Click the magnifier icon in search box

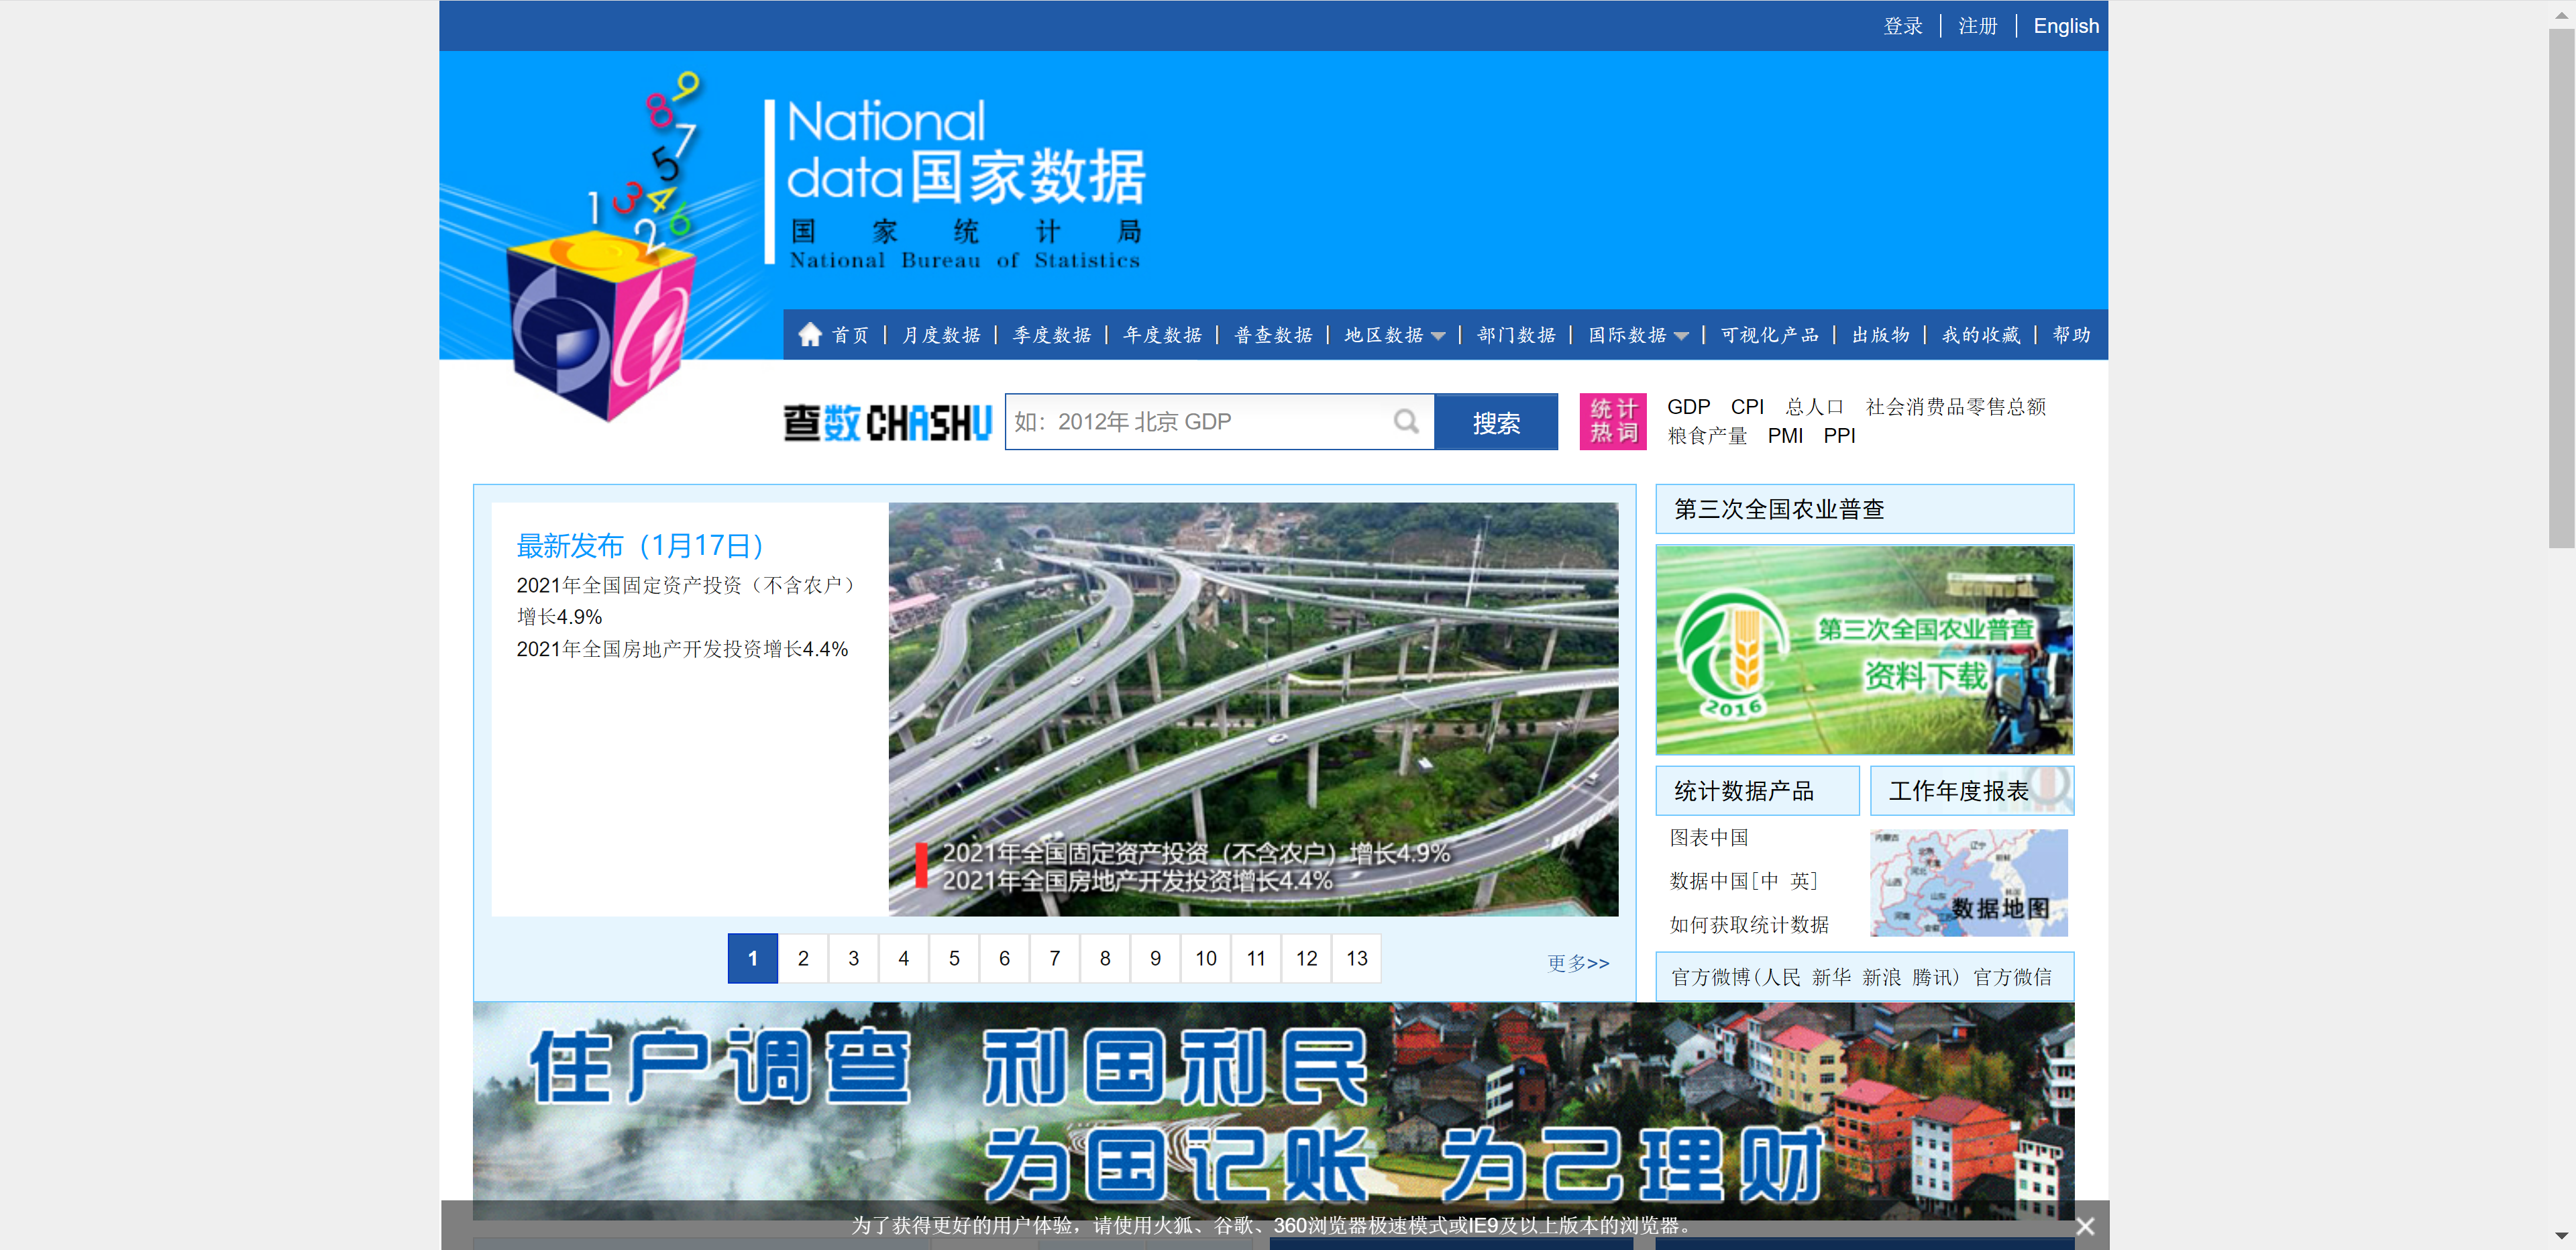pyautogui.click(x=1406, y=422)
